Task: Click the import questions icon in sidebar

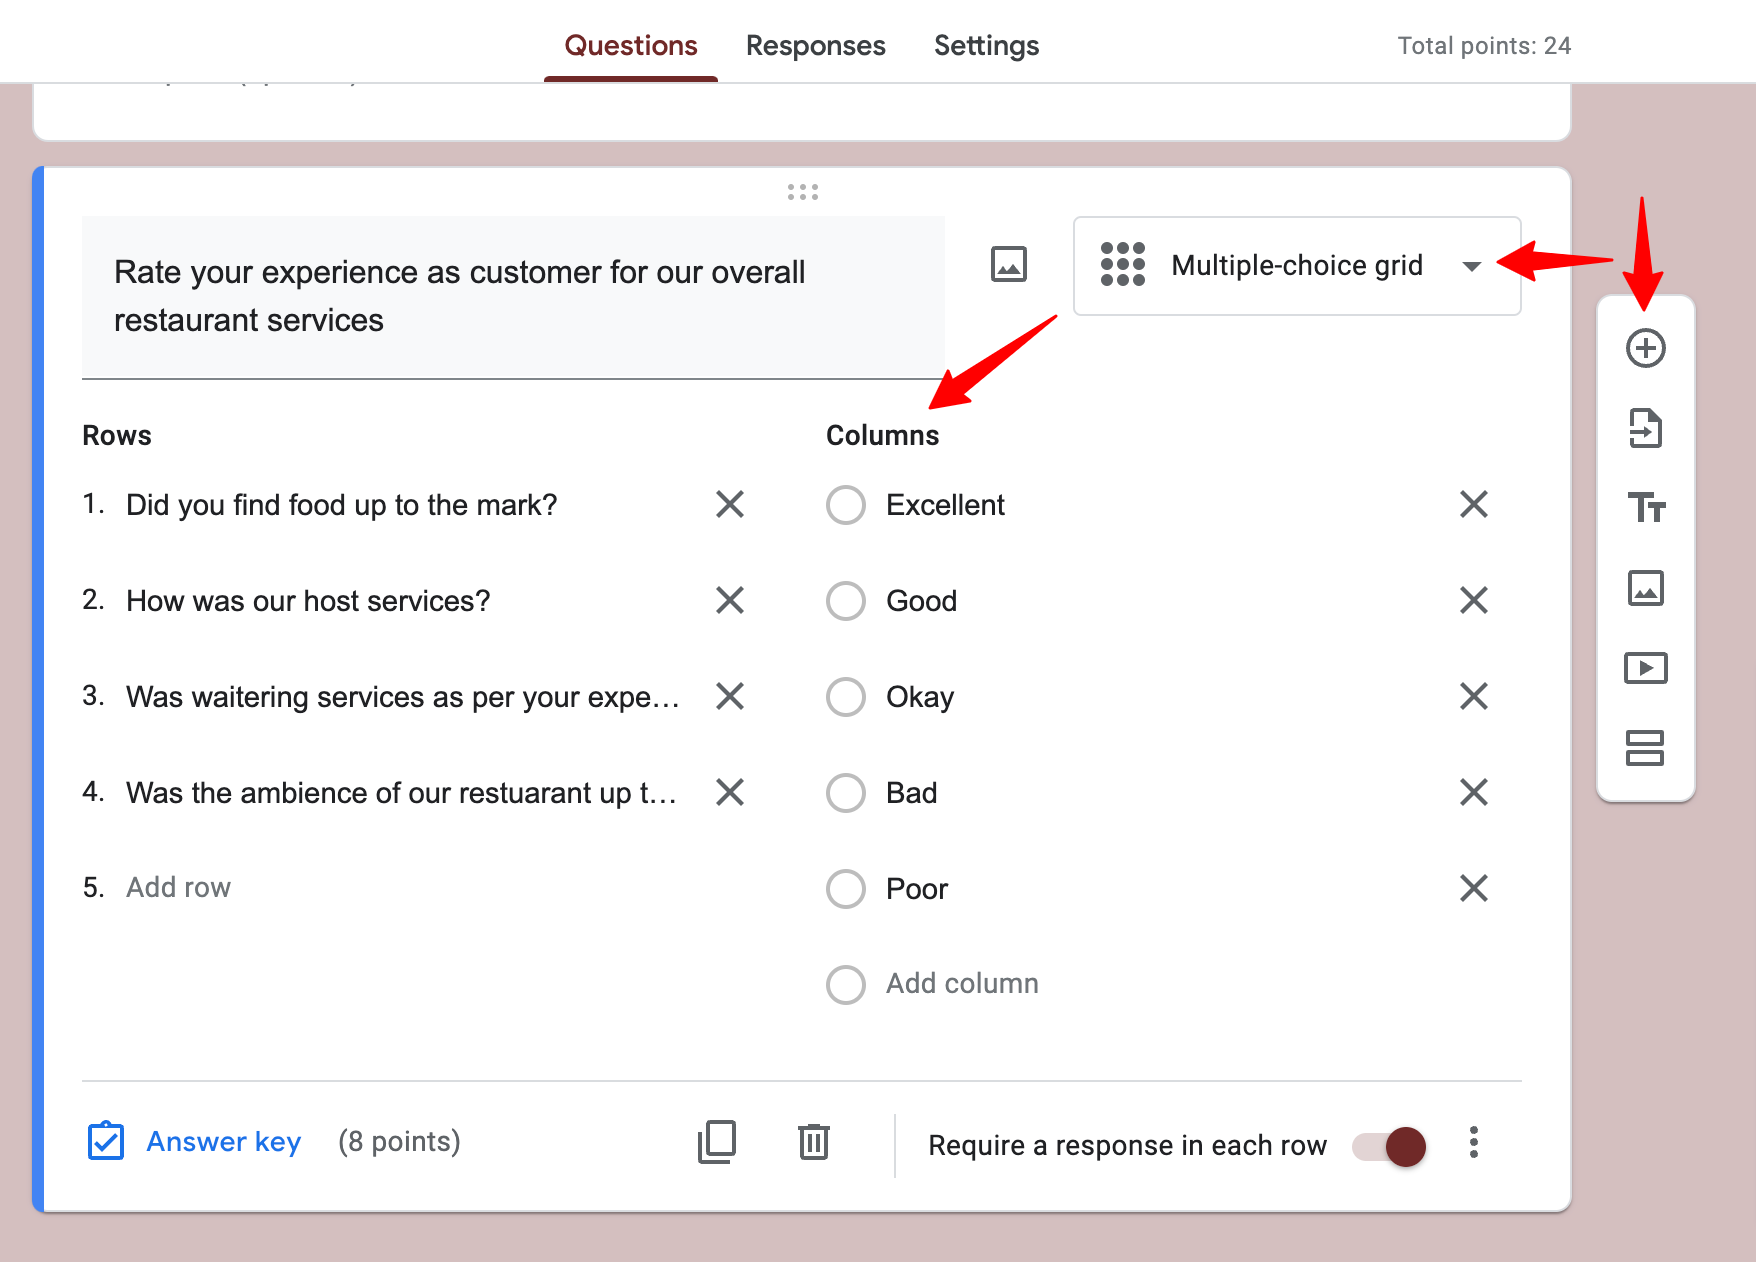Action: click(x=1645, y=428)
